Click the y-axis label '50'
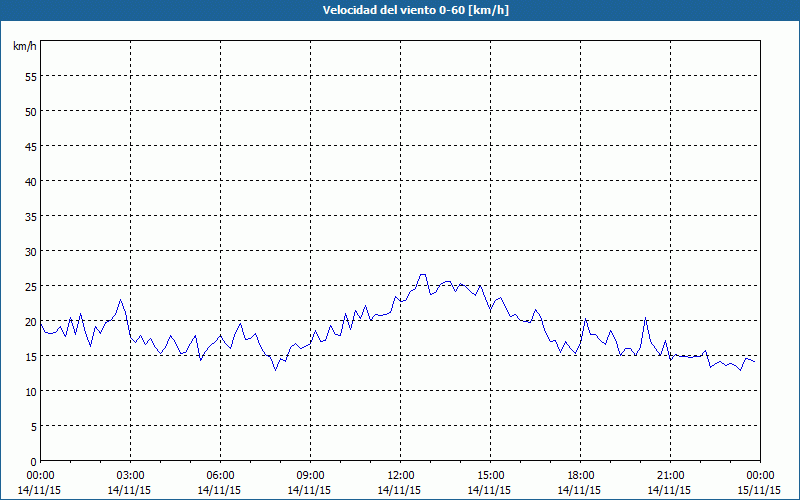 [x=31, y=112]
